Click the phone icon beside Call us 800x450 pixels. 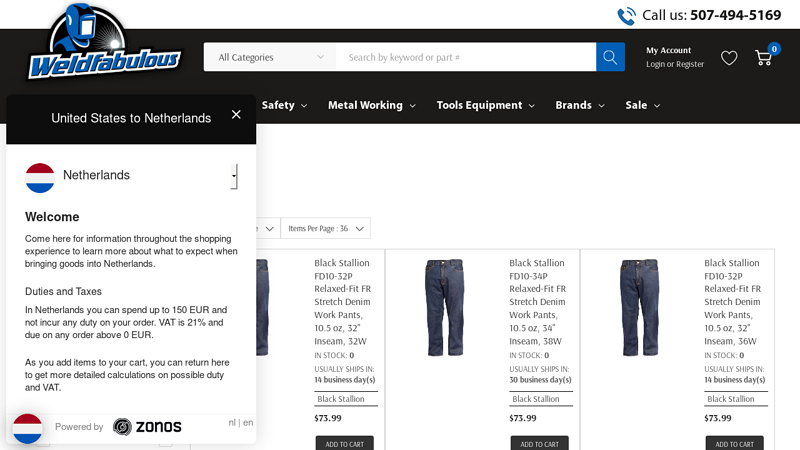pos(627,16)
